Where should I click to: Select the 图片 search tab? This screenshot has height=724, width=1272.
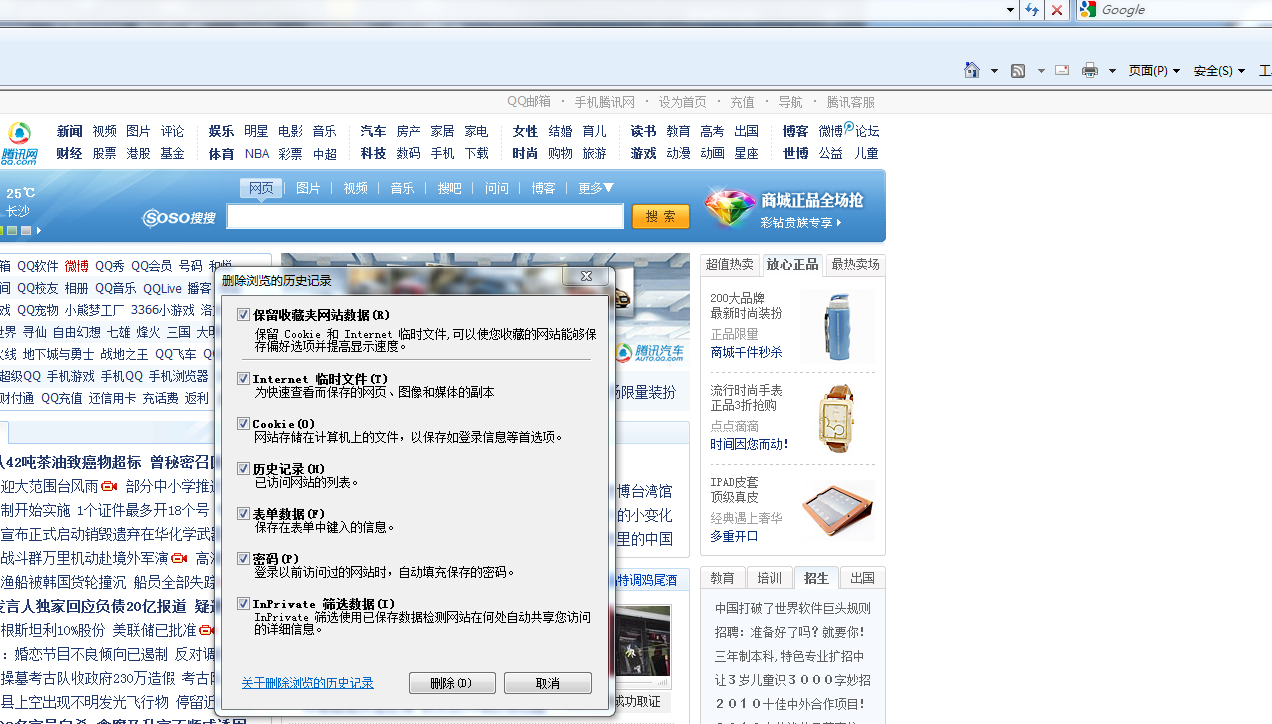pos(309,188)
